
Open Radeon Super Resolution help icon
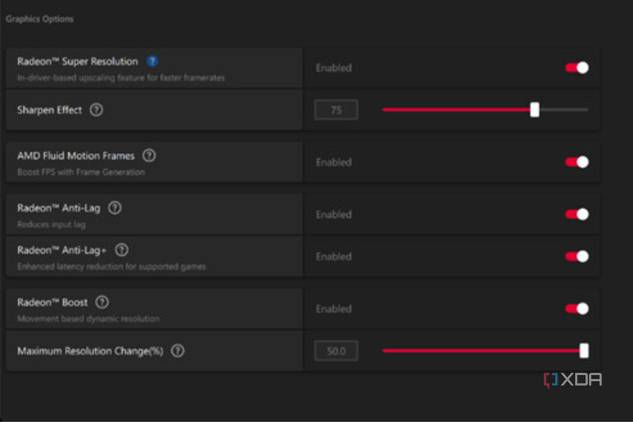pos(152,61)
